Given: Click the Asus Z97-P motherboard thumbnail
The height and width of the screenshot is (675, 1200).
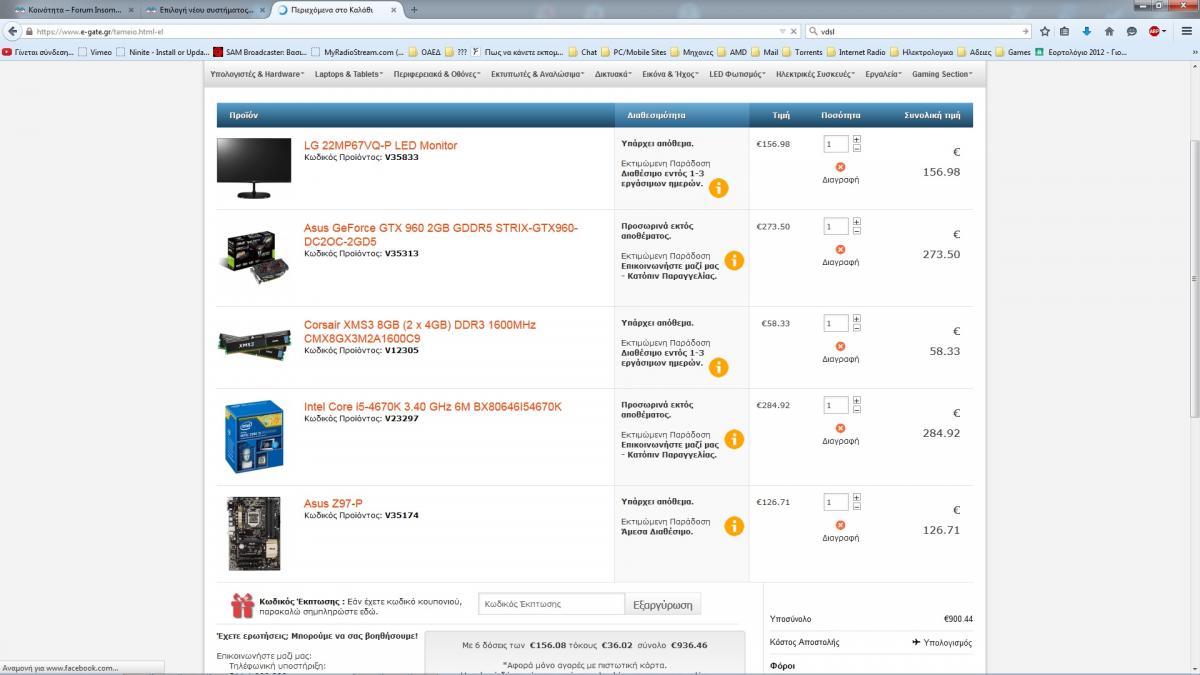Looking at the screenshot, I should click(x=254, y=534).
